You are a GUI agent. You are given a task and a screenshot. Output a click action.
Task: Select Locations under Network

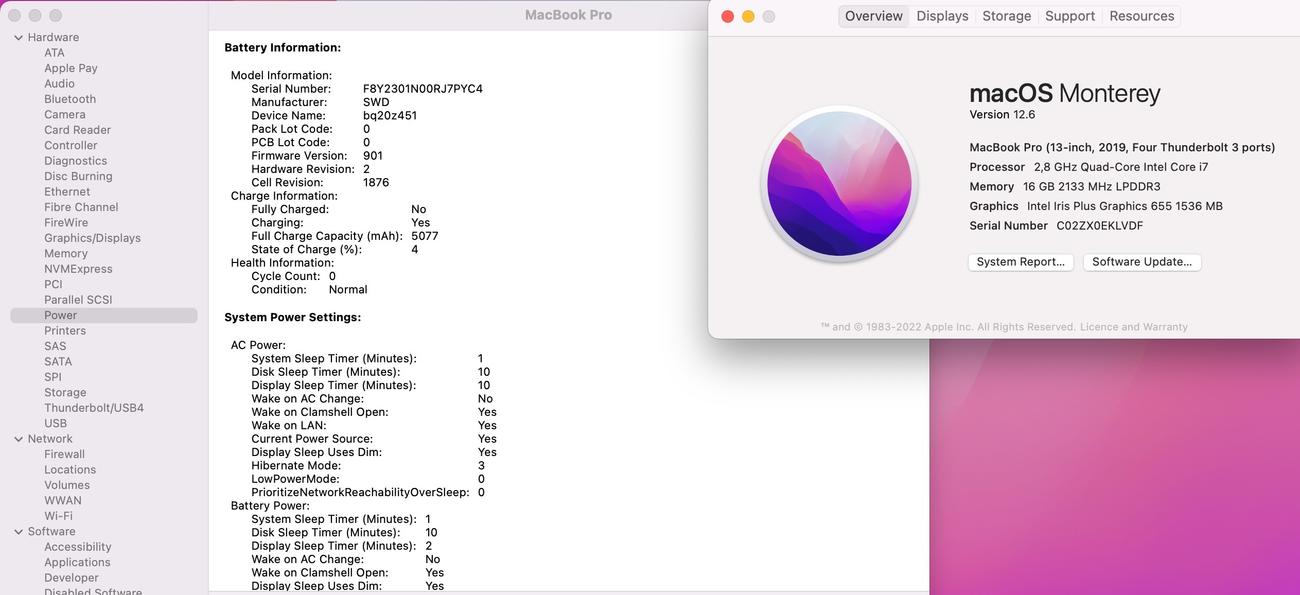click(x=70, y=470)
